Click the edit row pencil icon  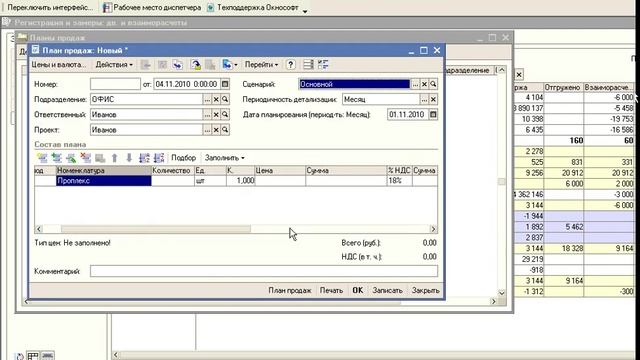tap(71, 158)
